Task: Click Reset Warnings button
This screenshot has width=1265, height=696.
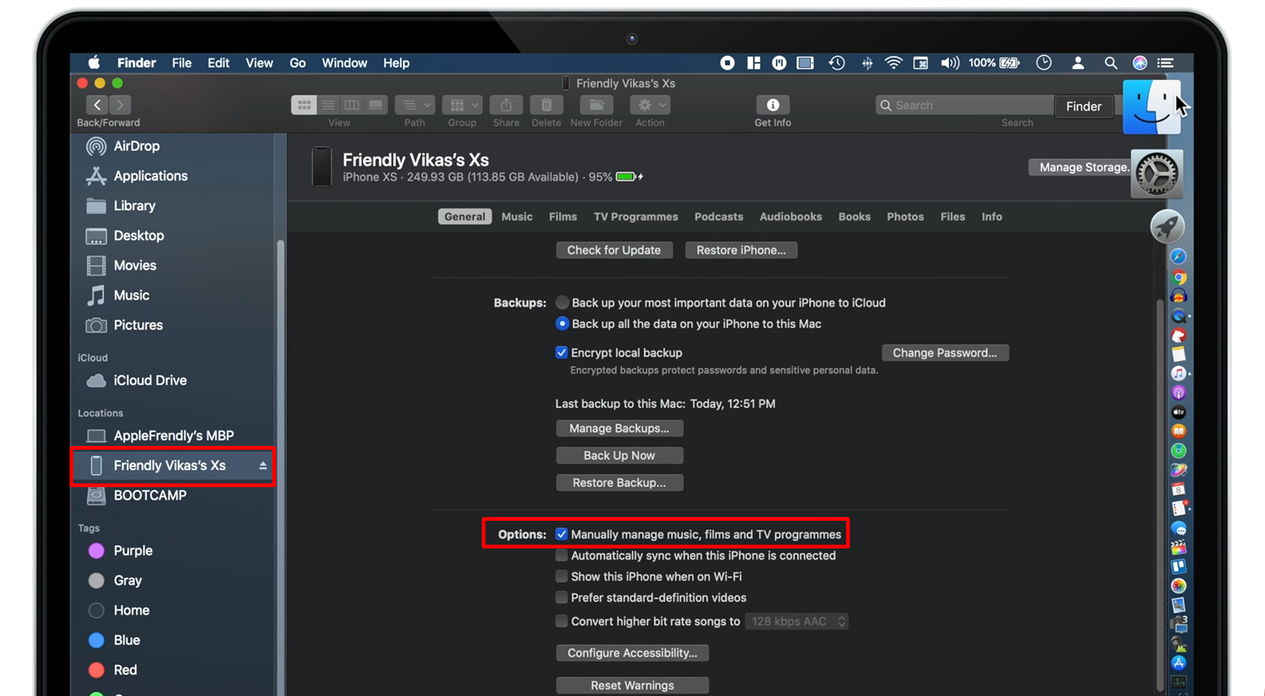Action: pyautogui.click(x=632, y=685)
